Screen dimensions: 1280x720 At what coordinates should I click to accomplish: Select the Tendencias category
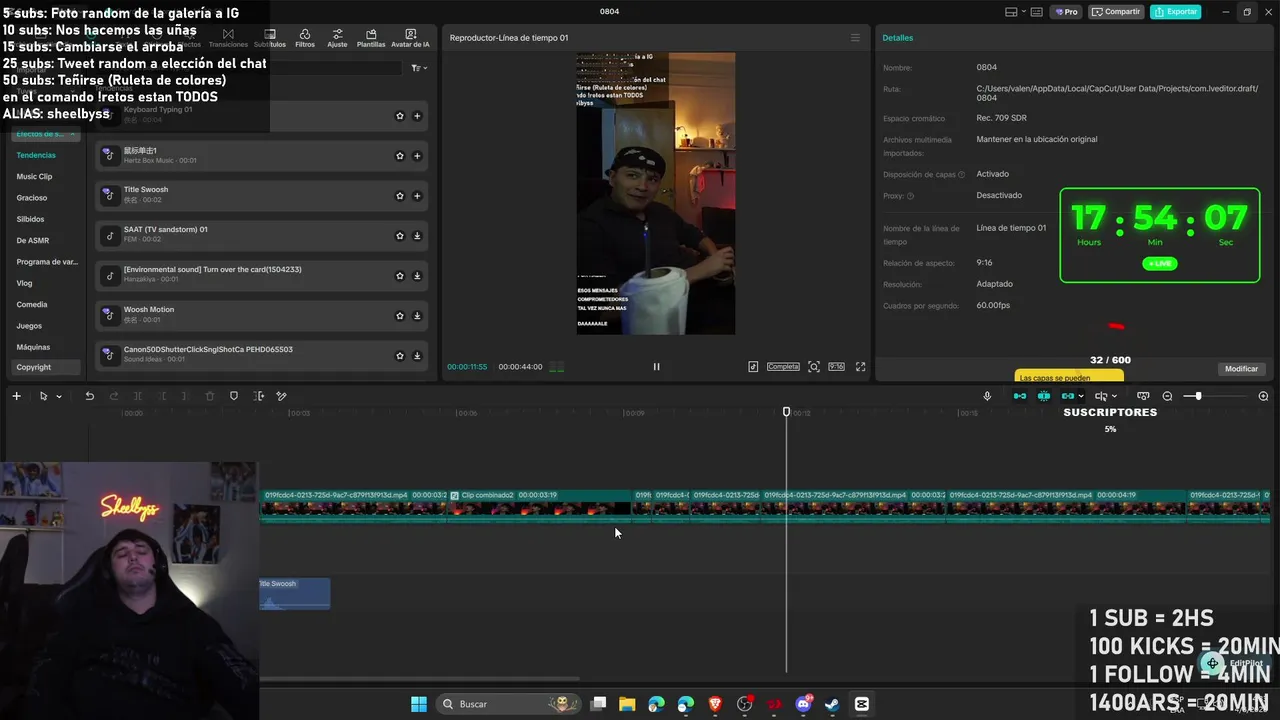36,155
